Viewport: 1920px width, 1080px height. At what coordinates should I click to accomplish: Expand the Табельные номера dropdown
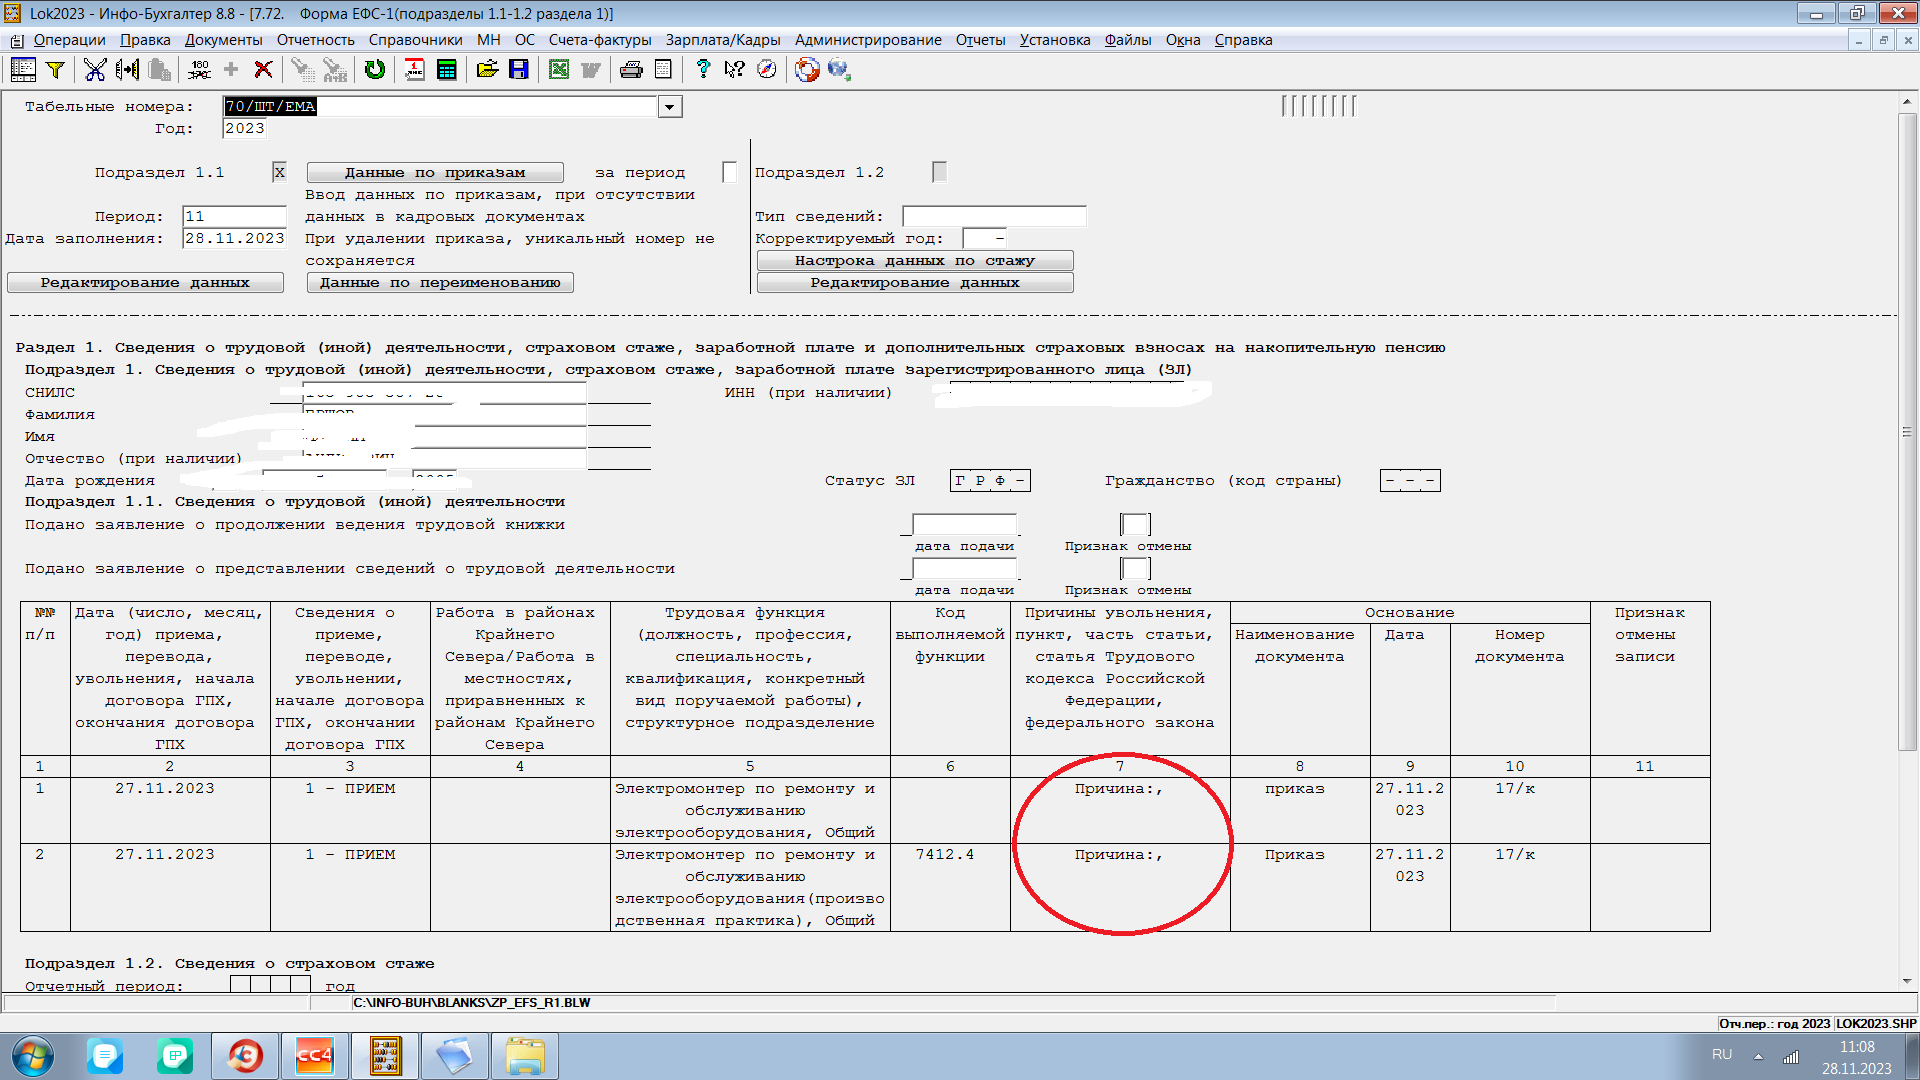coord(670,107)
